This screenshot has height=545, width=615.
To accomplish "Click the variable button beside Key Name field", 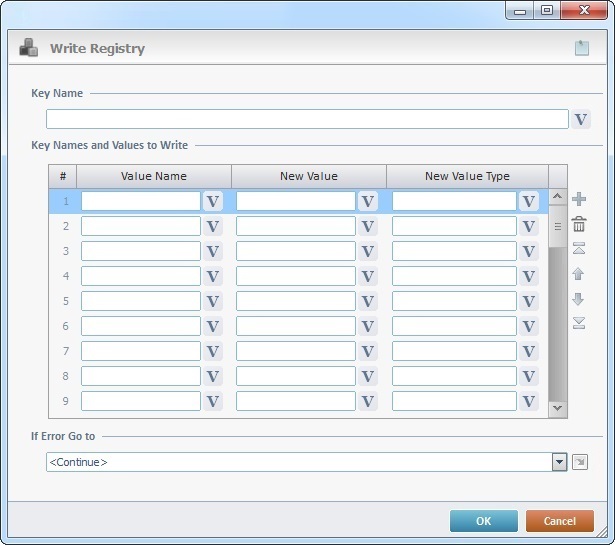I will [581, 120].
